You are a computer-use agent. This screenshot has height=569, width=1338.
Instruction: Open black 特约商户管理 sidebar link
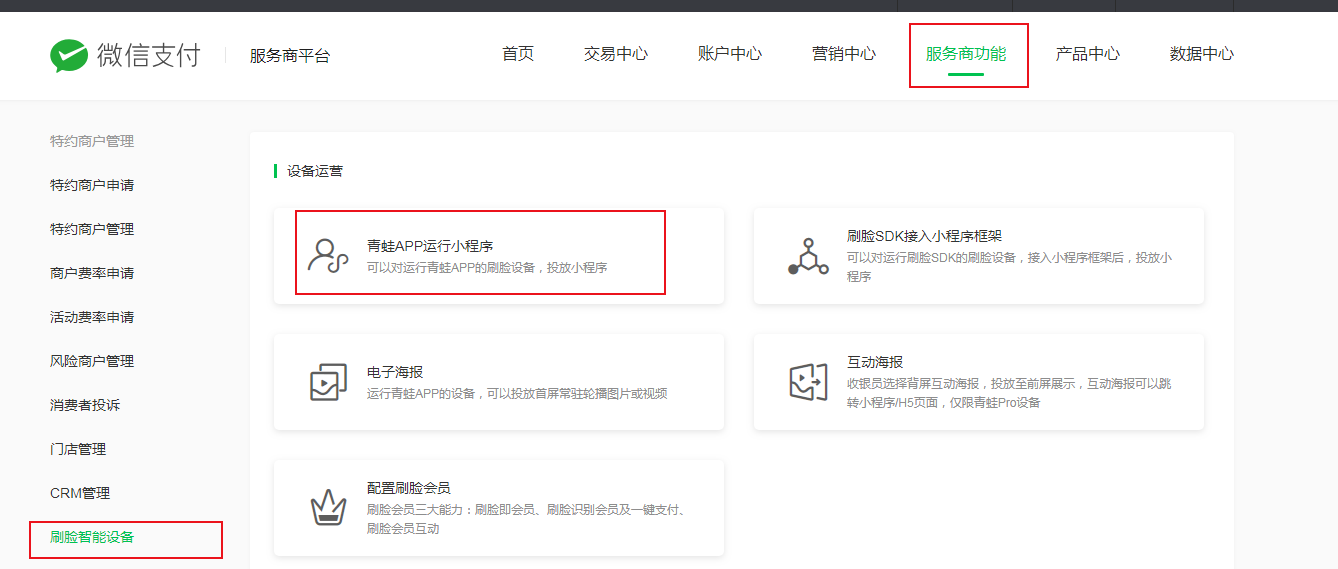[x=92, y=229]
